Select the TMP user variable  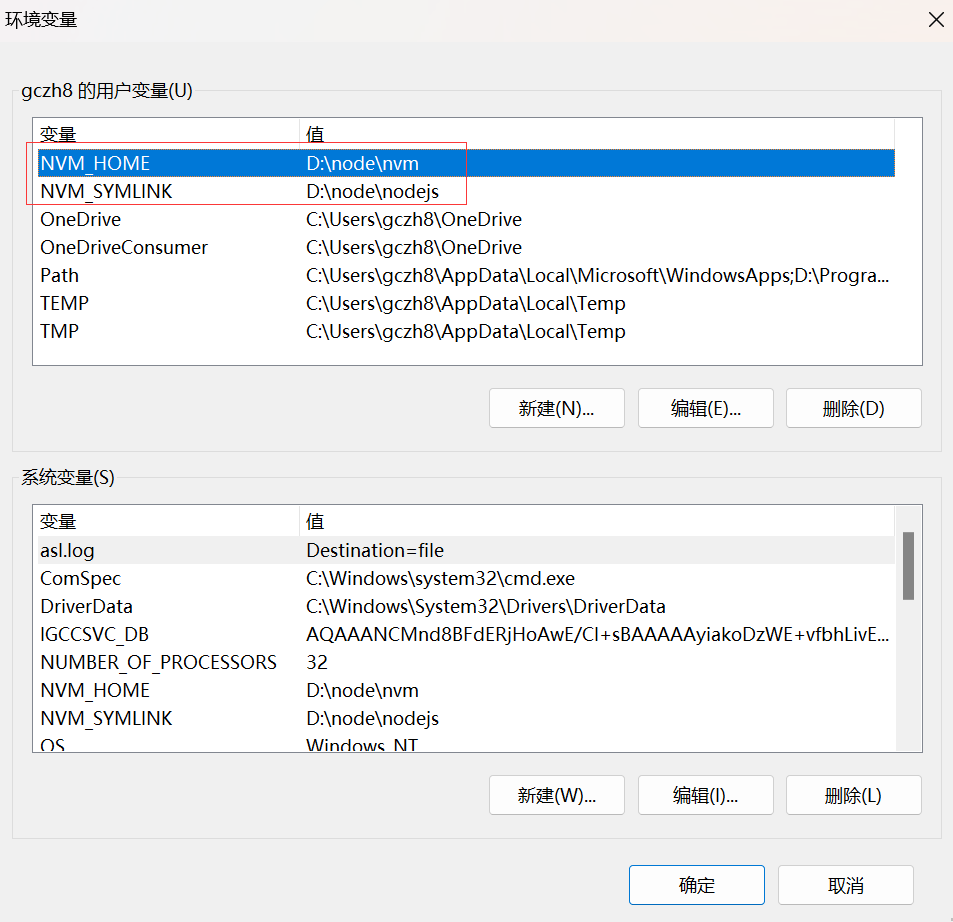(x=466, y=331)
